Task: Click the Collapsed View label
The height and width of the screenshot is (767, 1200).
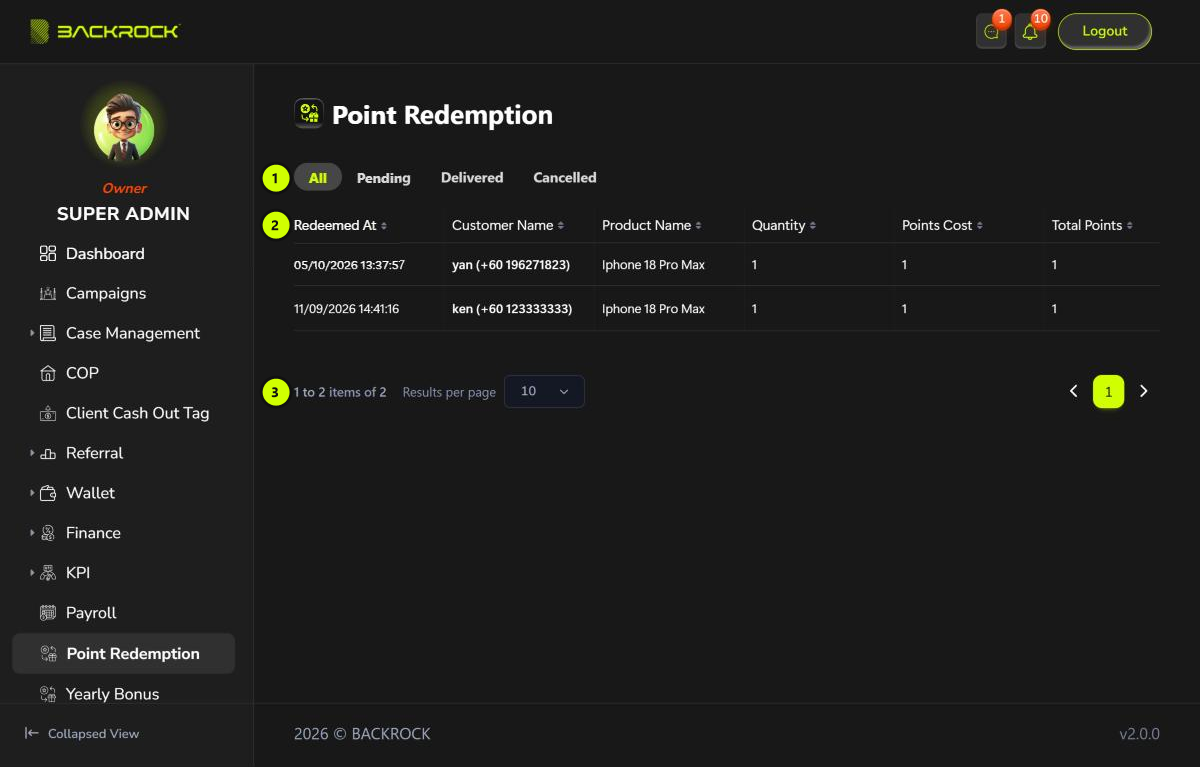Action: 93,734
